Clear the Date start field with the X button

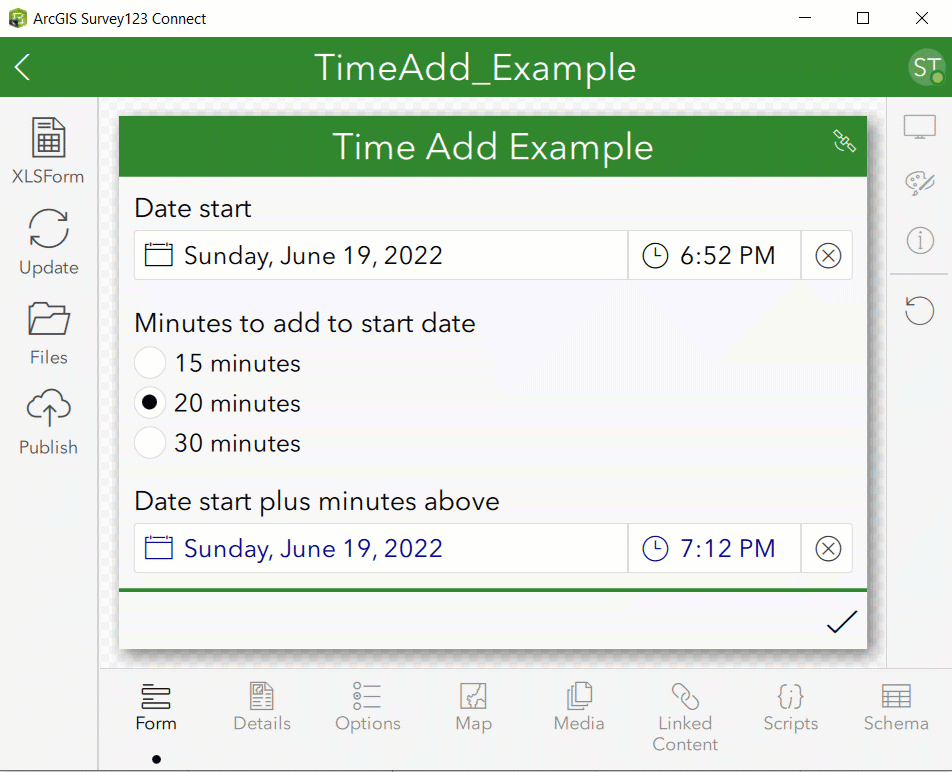pyautogui.click(x=827, y=255)
